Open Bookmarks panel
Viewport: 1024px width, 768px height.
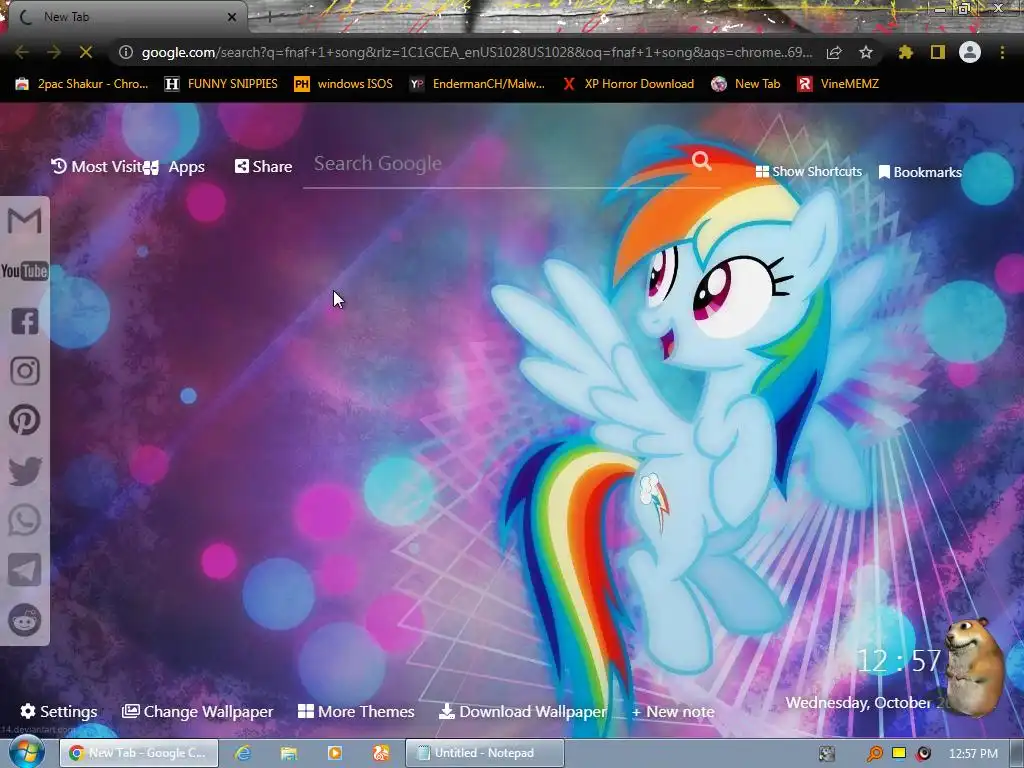(920, 172)
